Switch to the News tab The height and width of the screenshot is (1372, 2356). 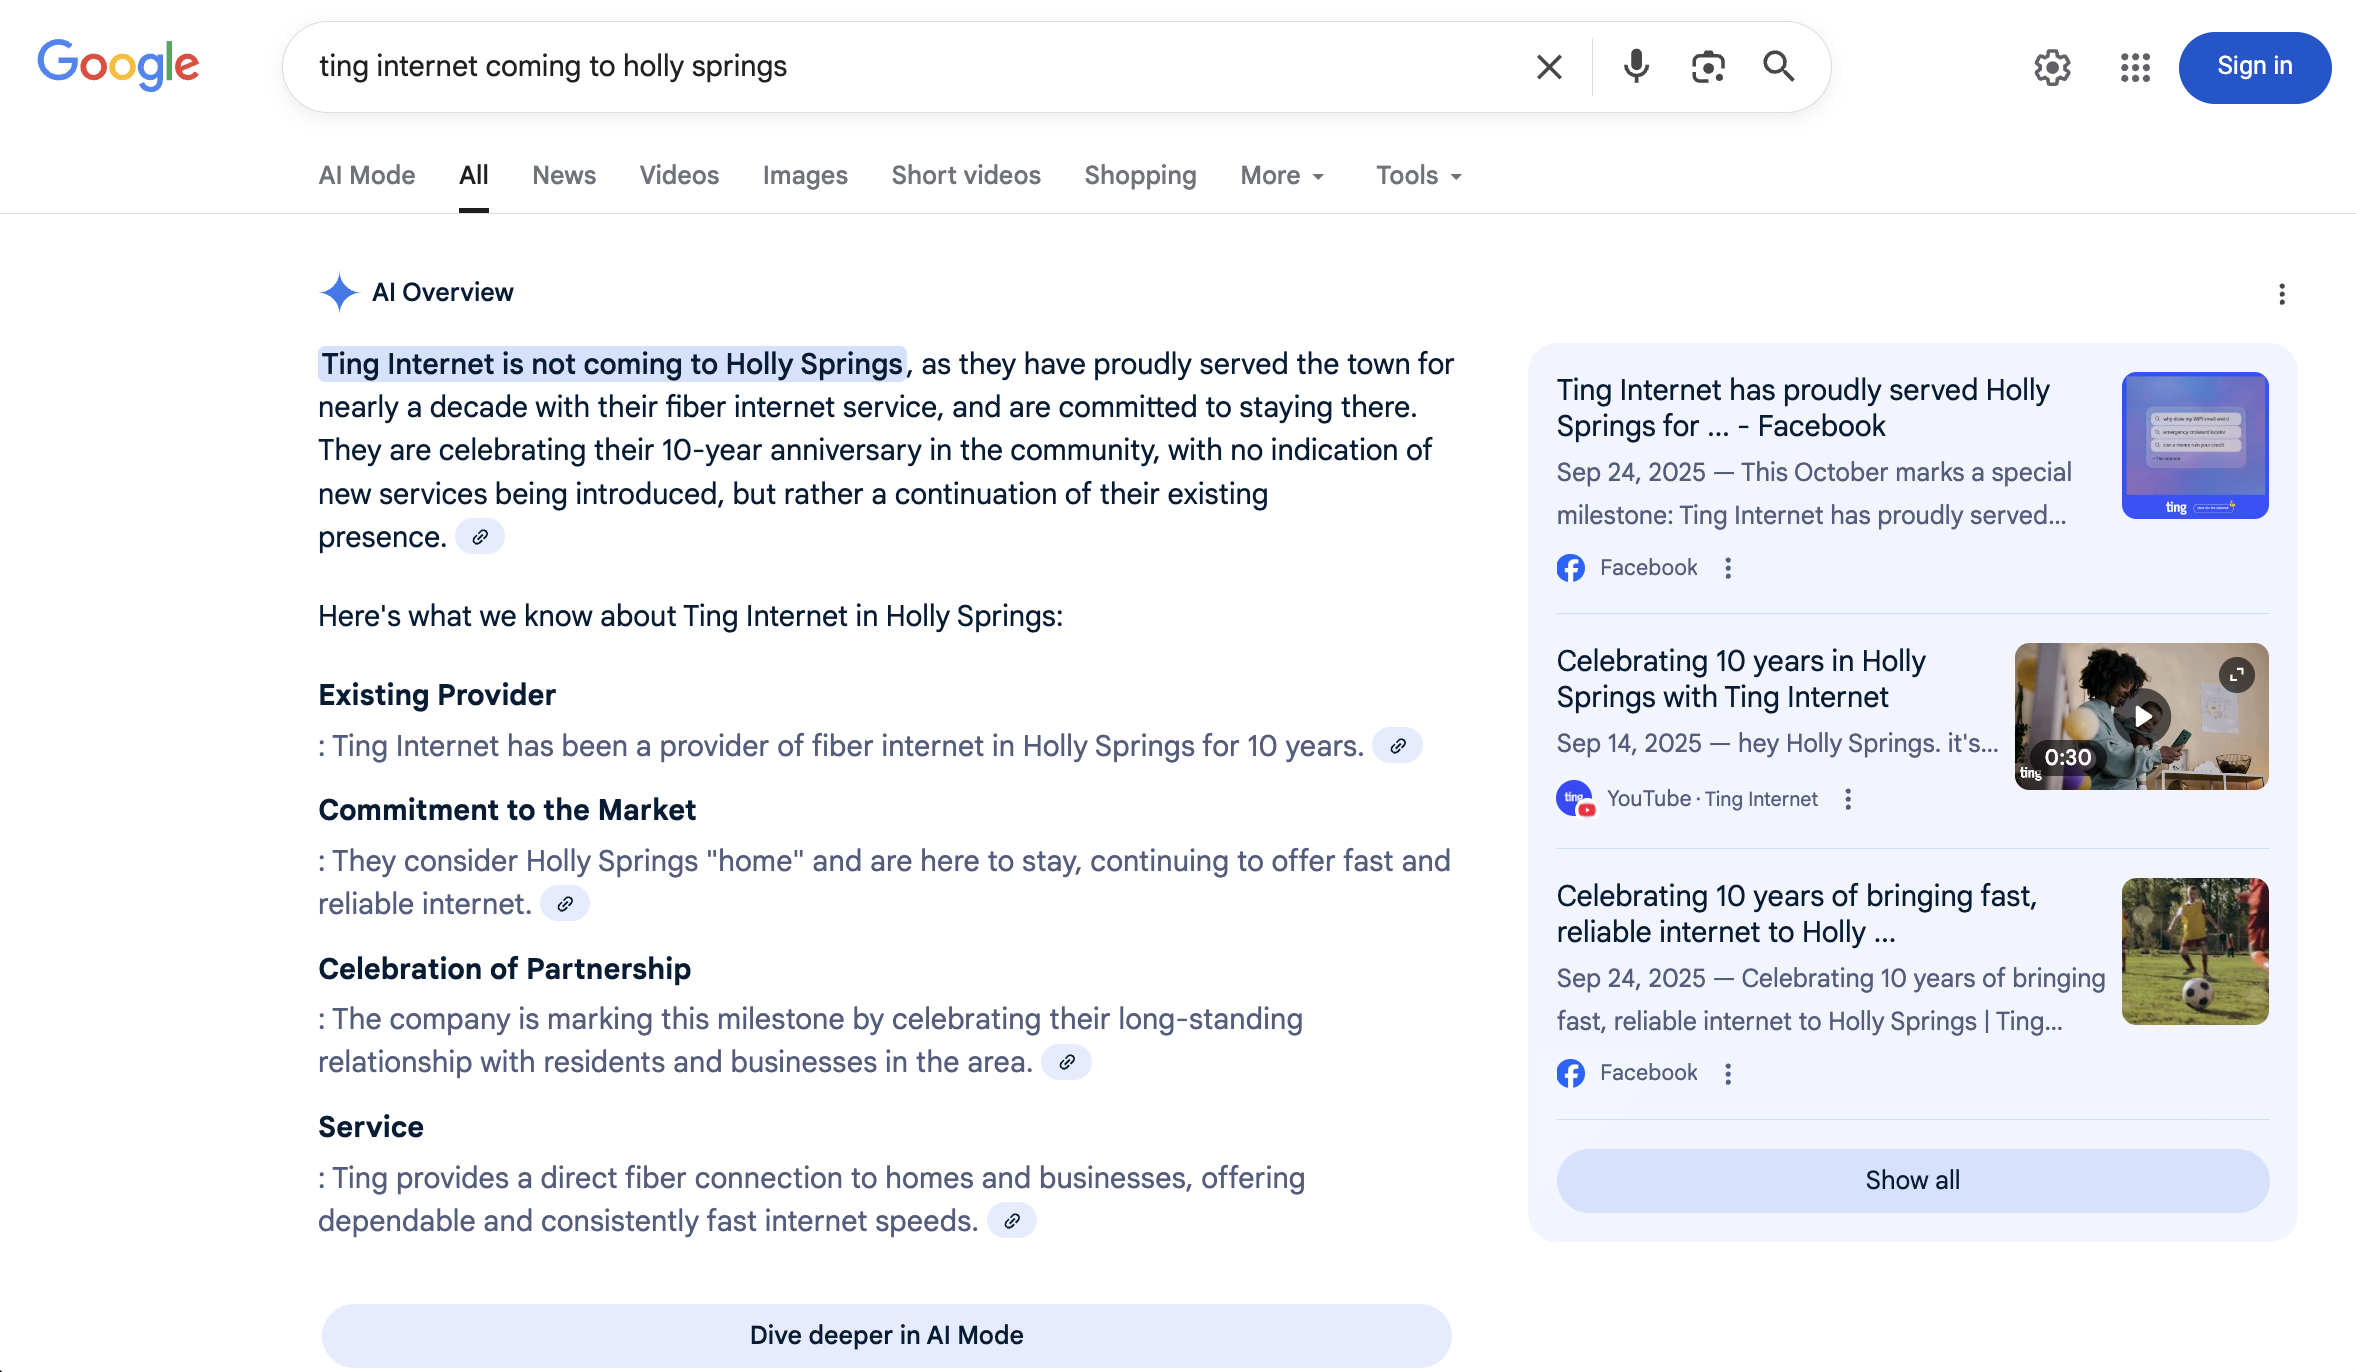click(564, 176)
